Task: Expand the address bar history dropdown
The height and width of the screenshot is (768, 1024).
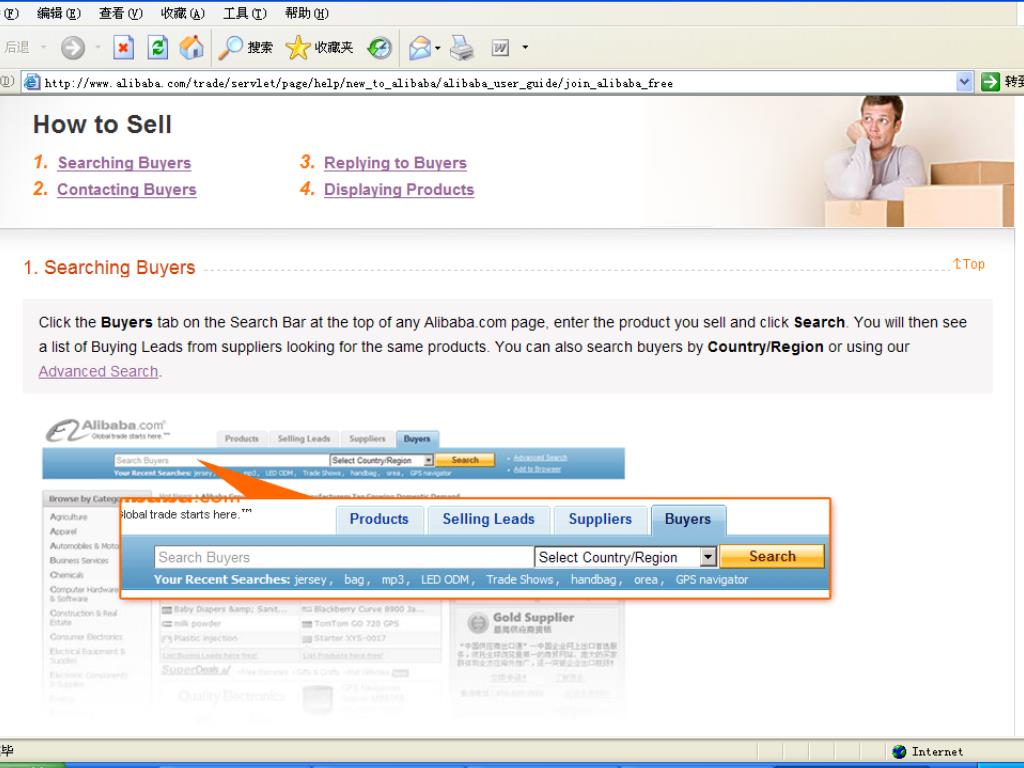Action: pyautogui.click(x=964, y=82)
